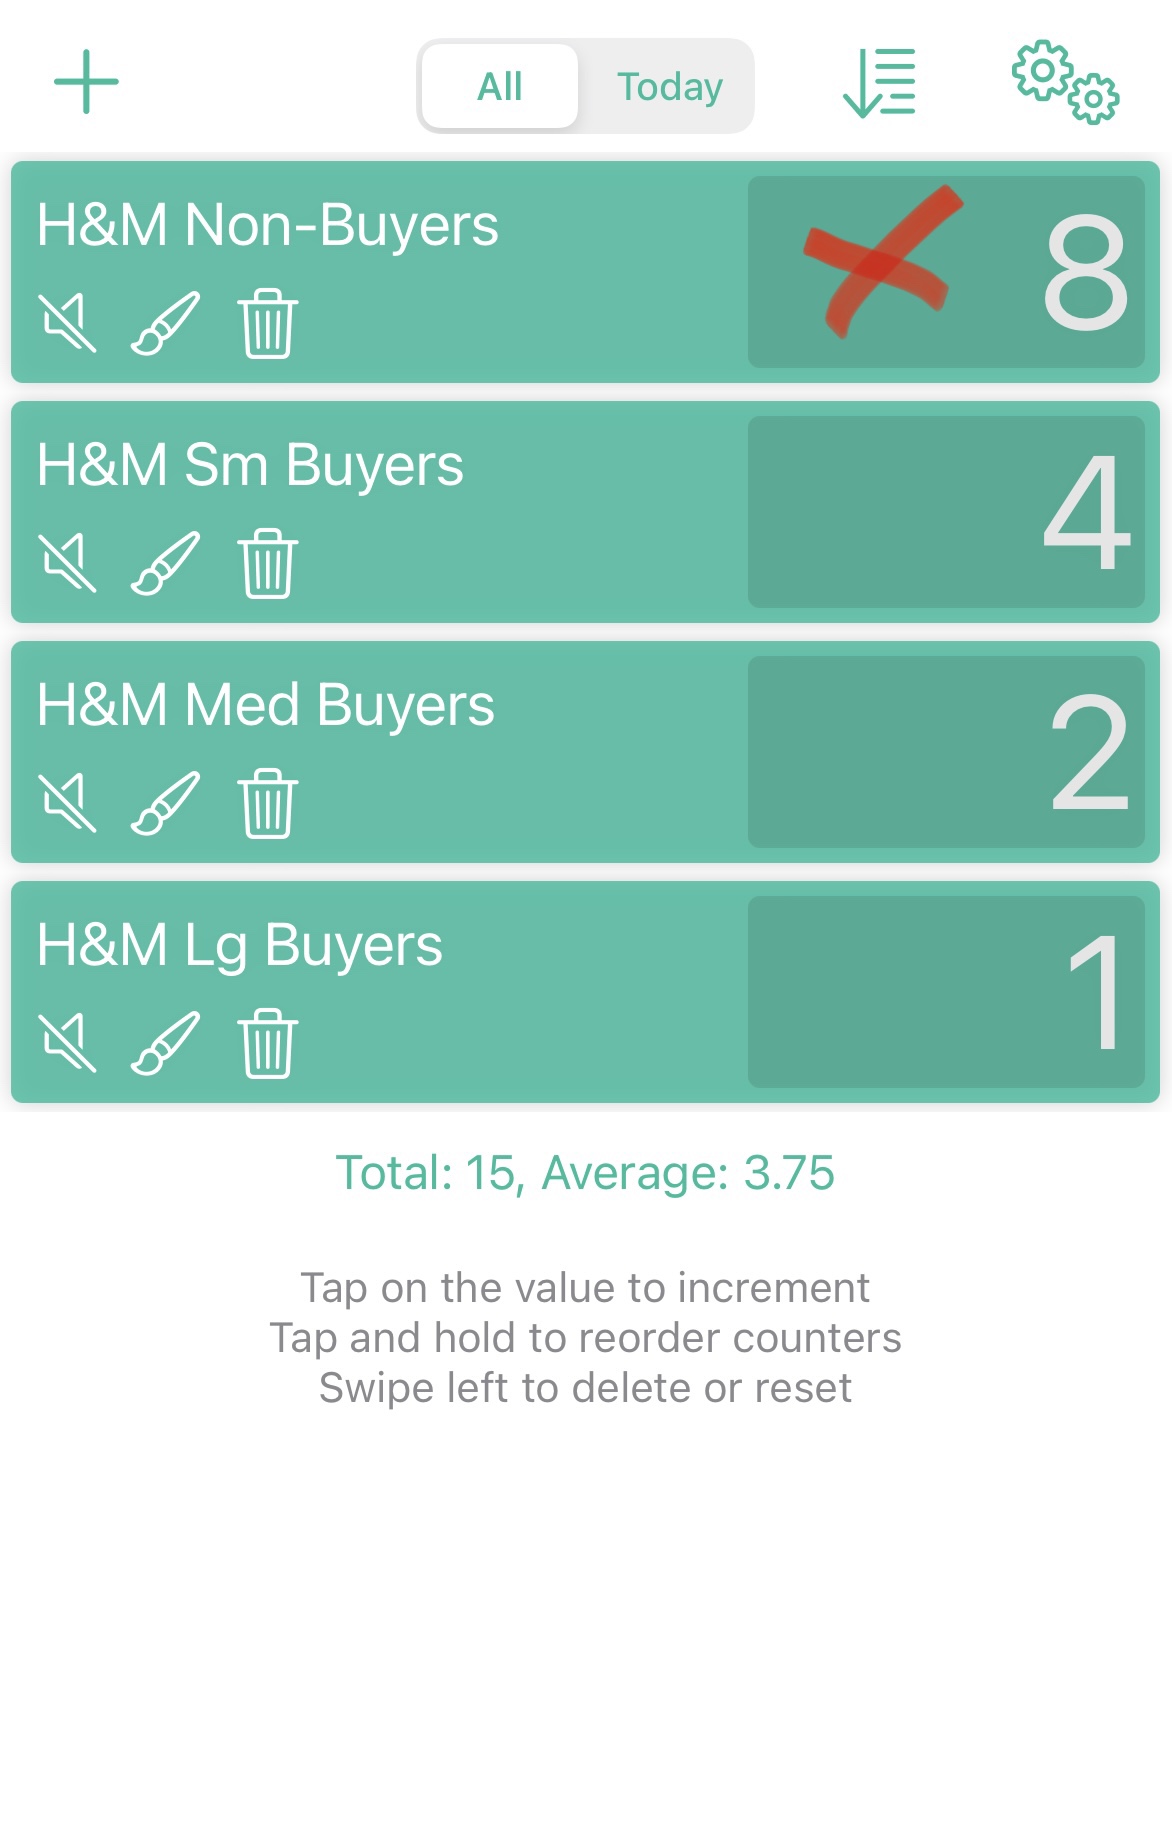
Task: Select the All tab
Action: [x=500, y=87]
